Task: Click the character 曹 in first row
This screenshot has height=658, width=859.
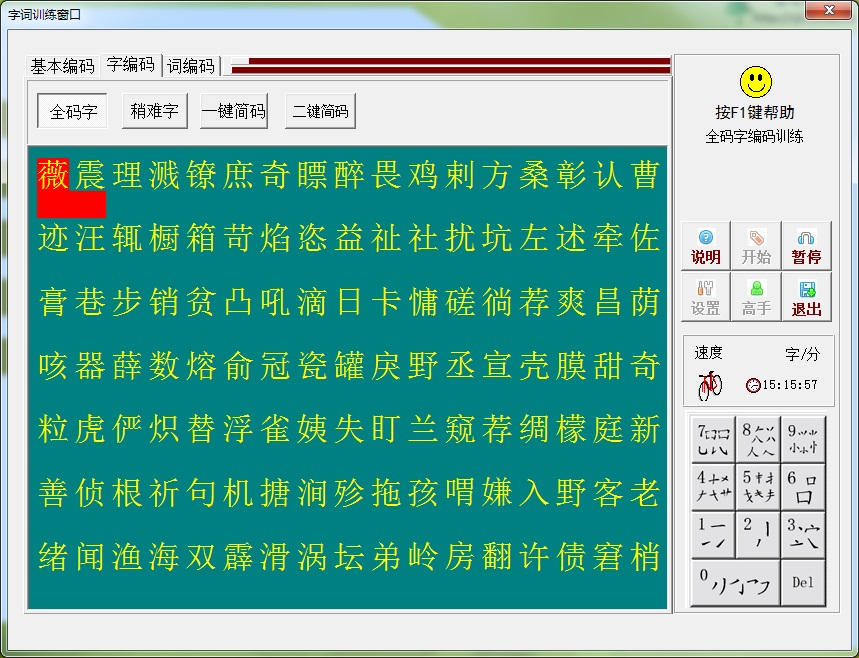Action: point(645,175)
